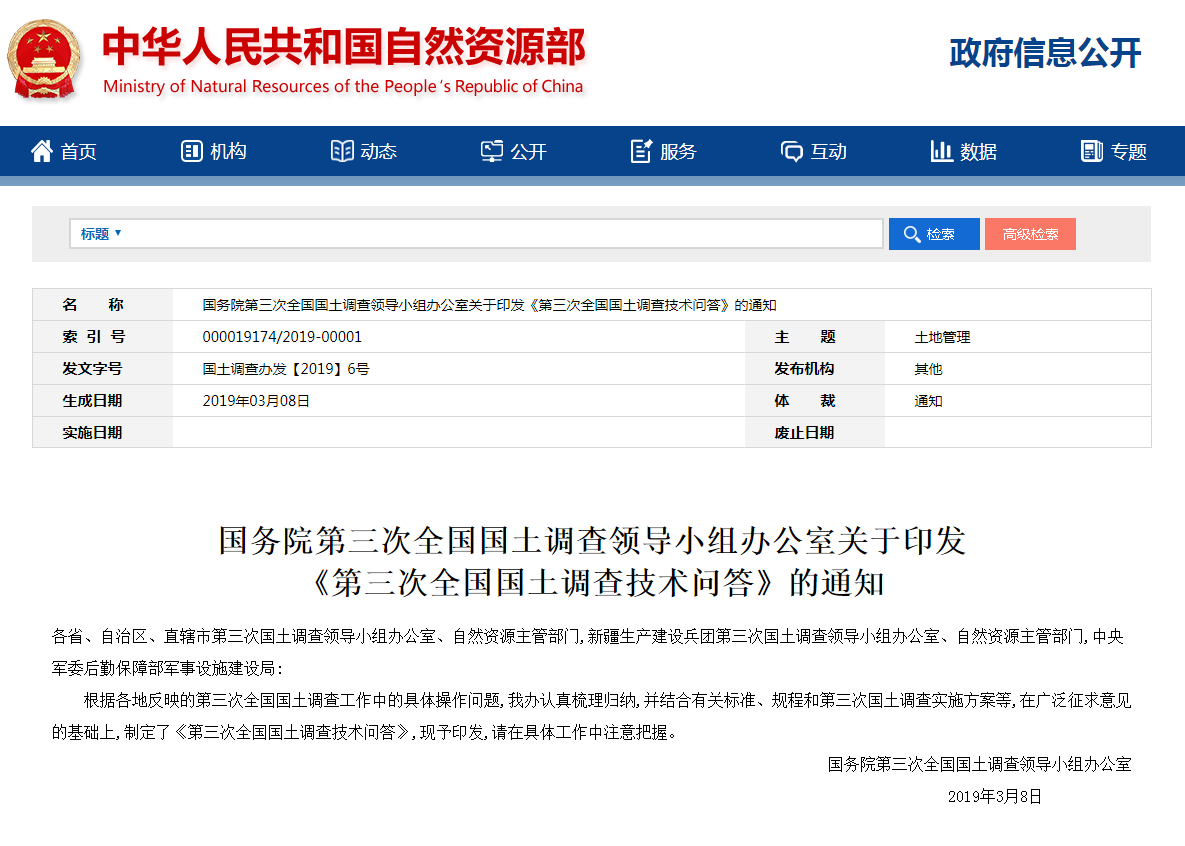Click the 实施日期 row label
Image resolution: width=1185 pixels, height=846 pixels.
92,432
